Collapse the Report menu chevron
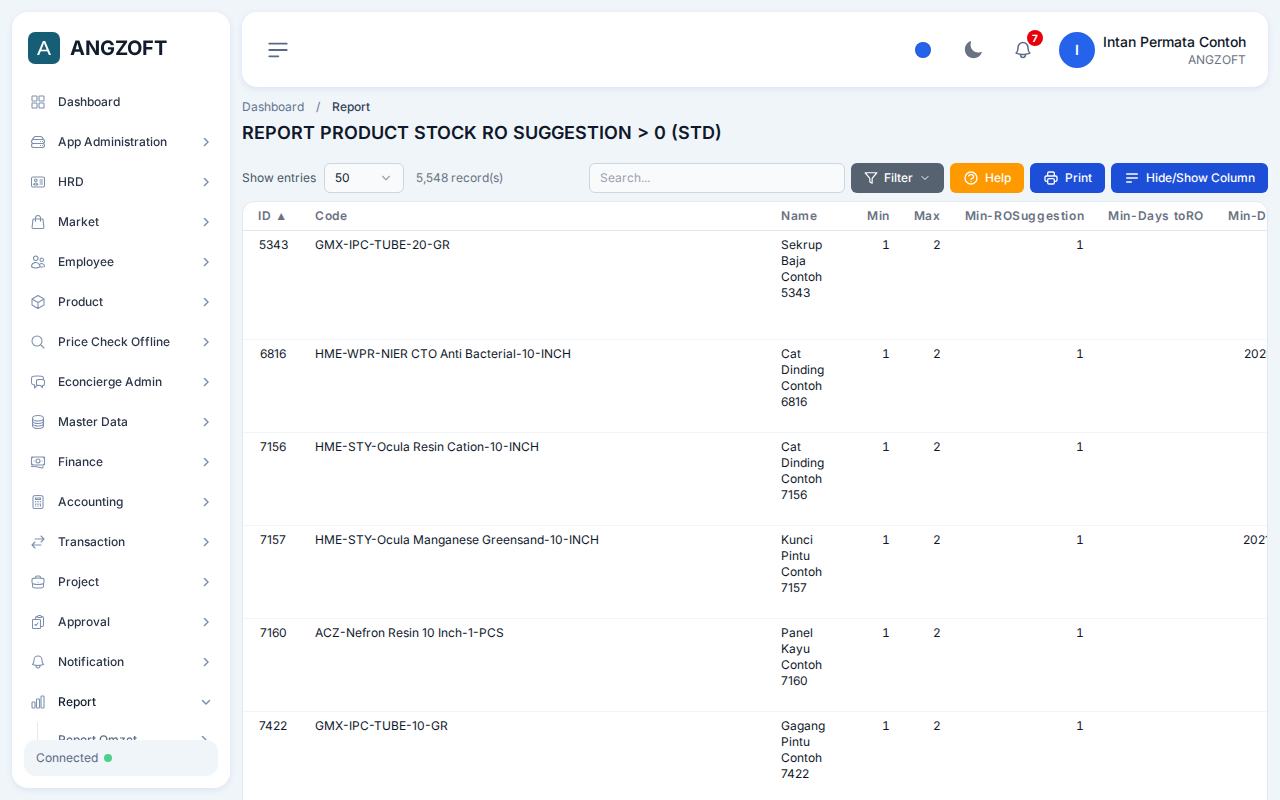Screen dimensions: 1280x800 coord(206,702)
